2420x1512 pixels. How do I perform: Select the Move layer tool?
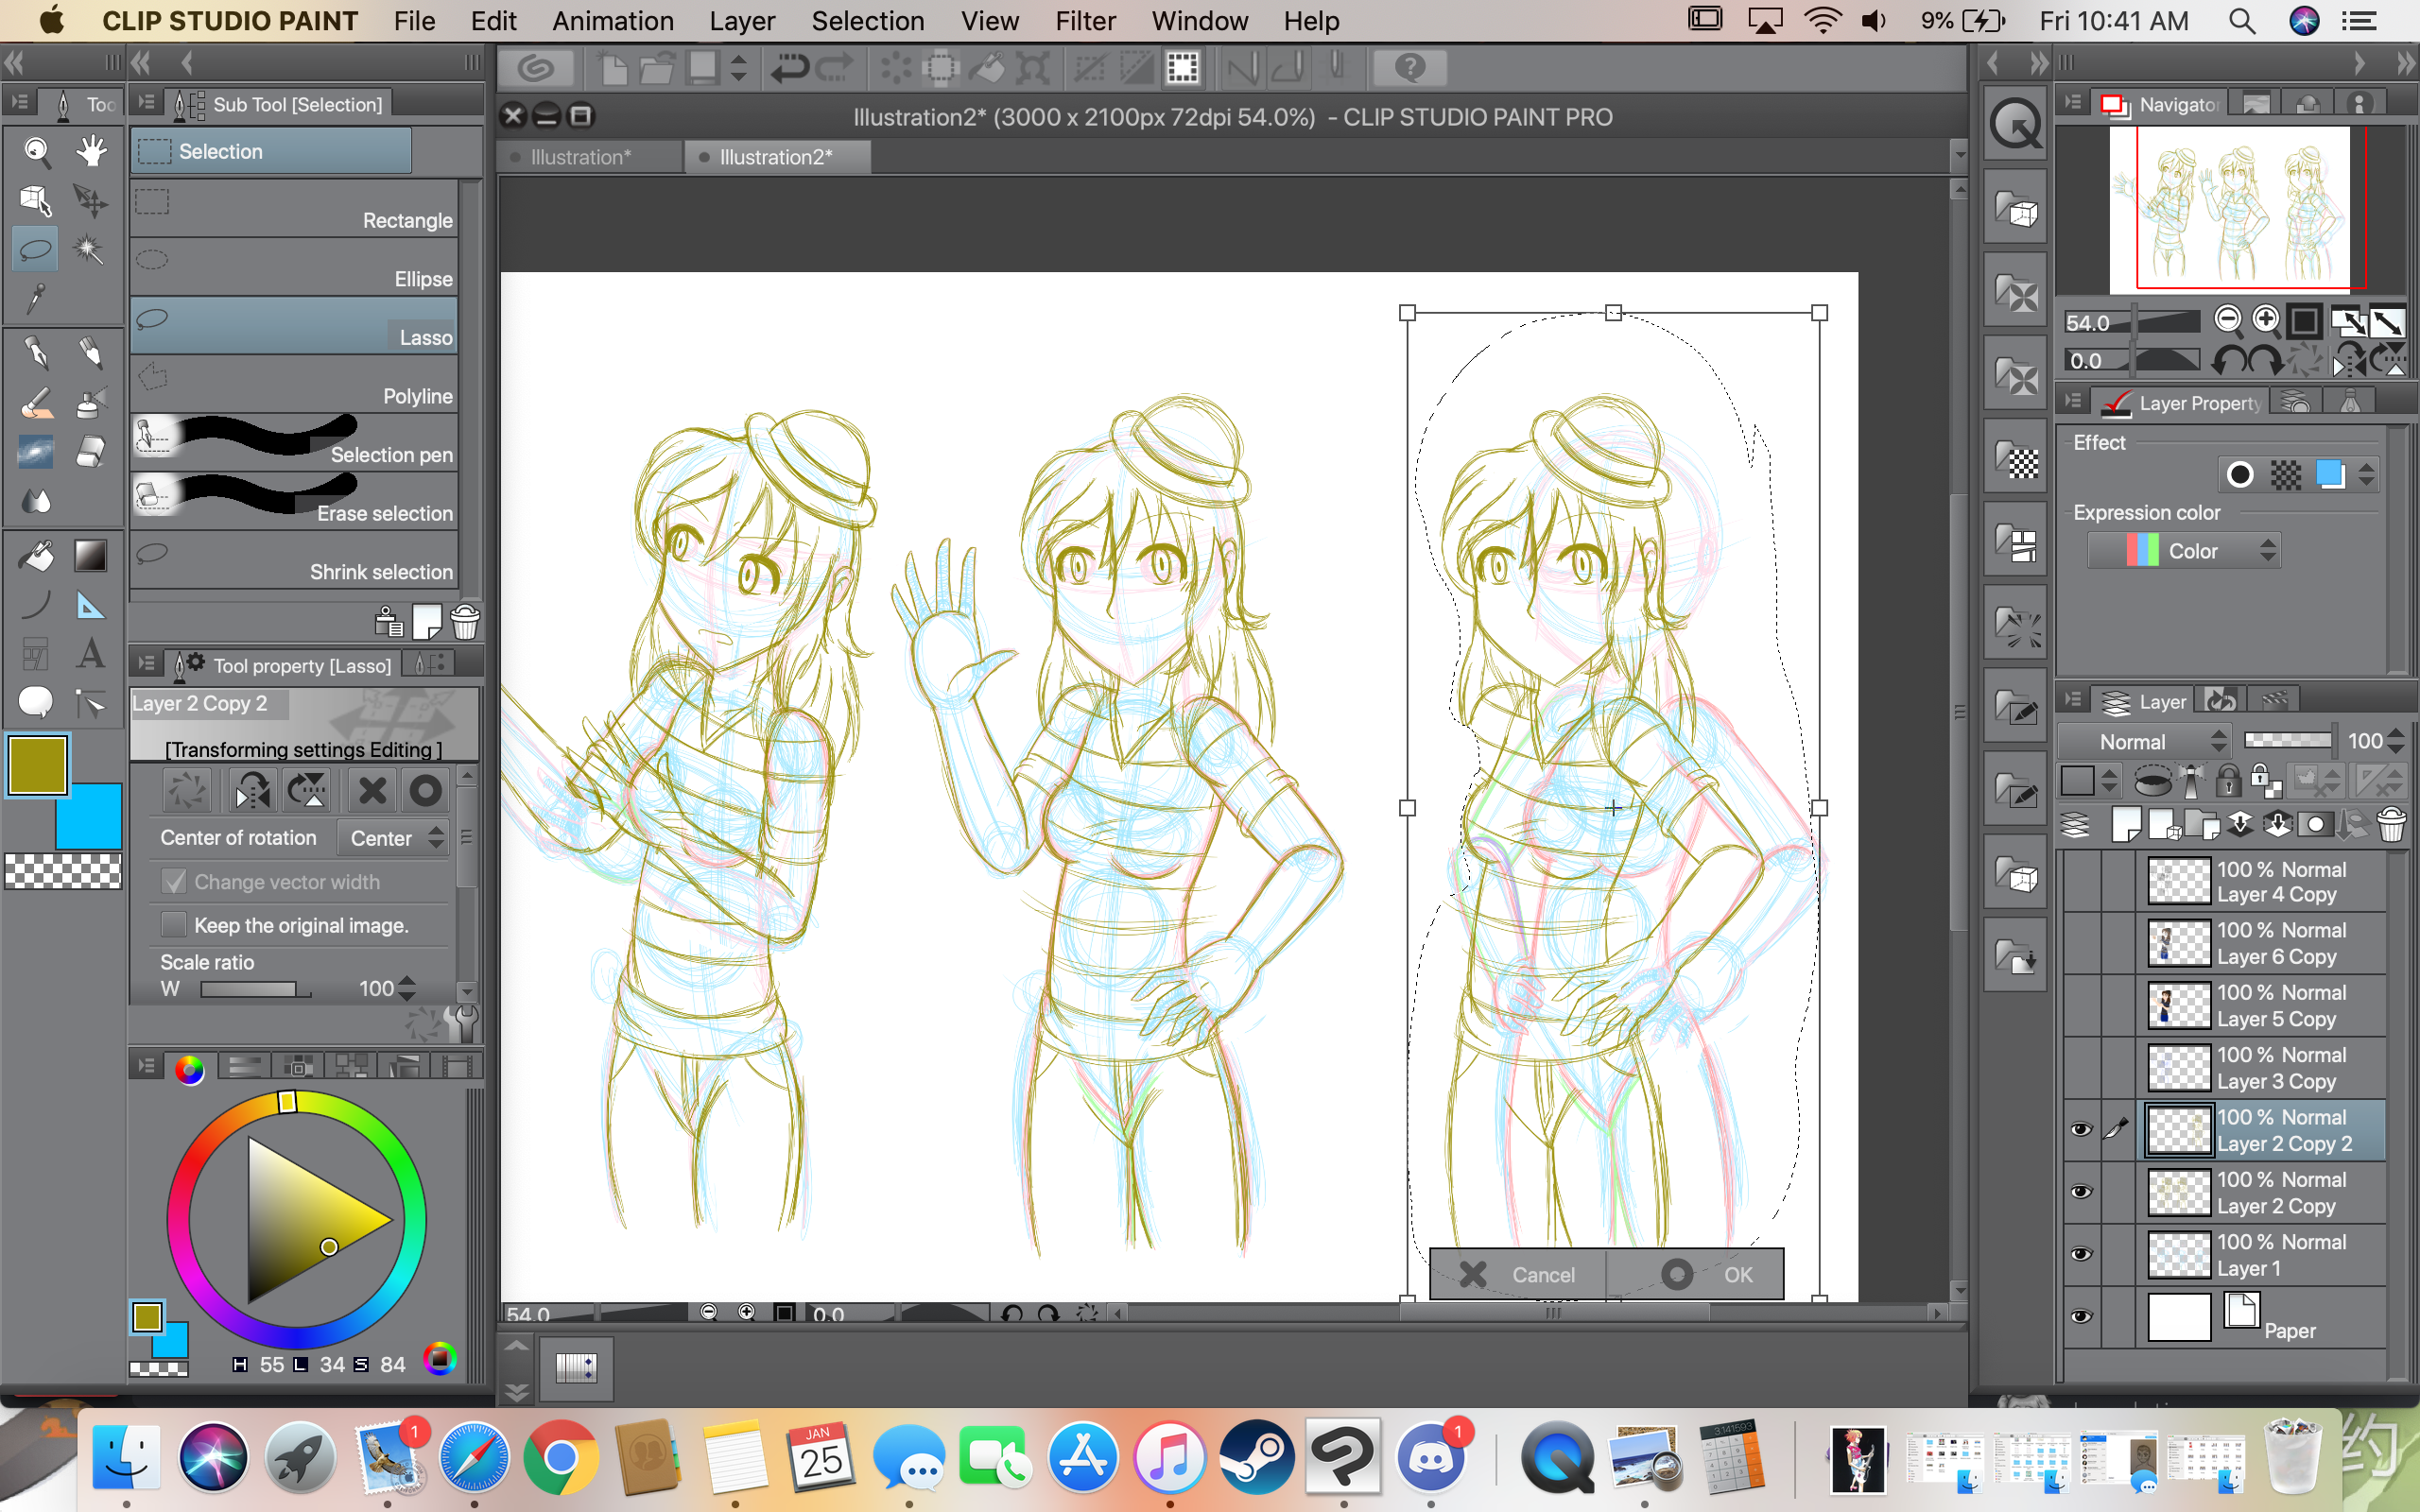[x=91, y=200]
